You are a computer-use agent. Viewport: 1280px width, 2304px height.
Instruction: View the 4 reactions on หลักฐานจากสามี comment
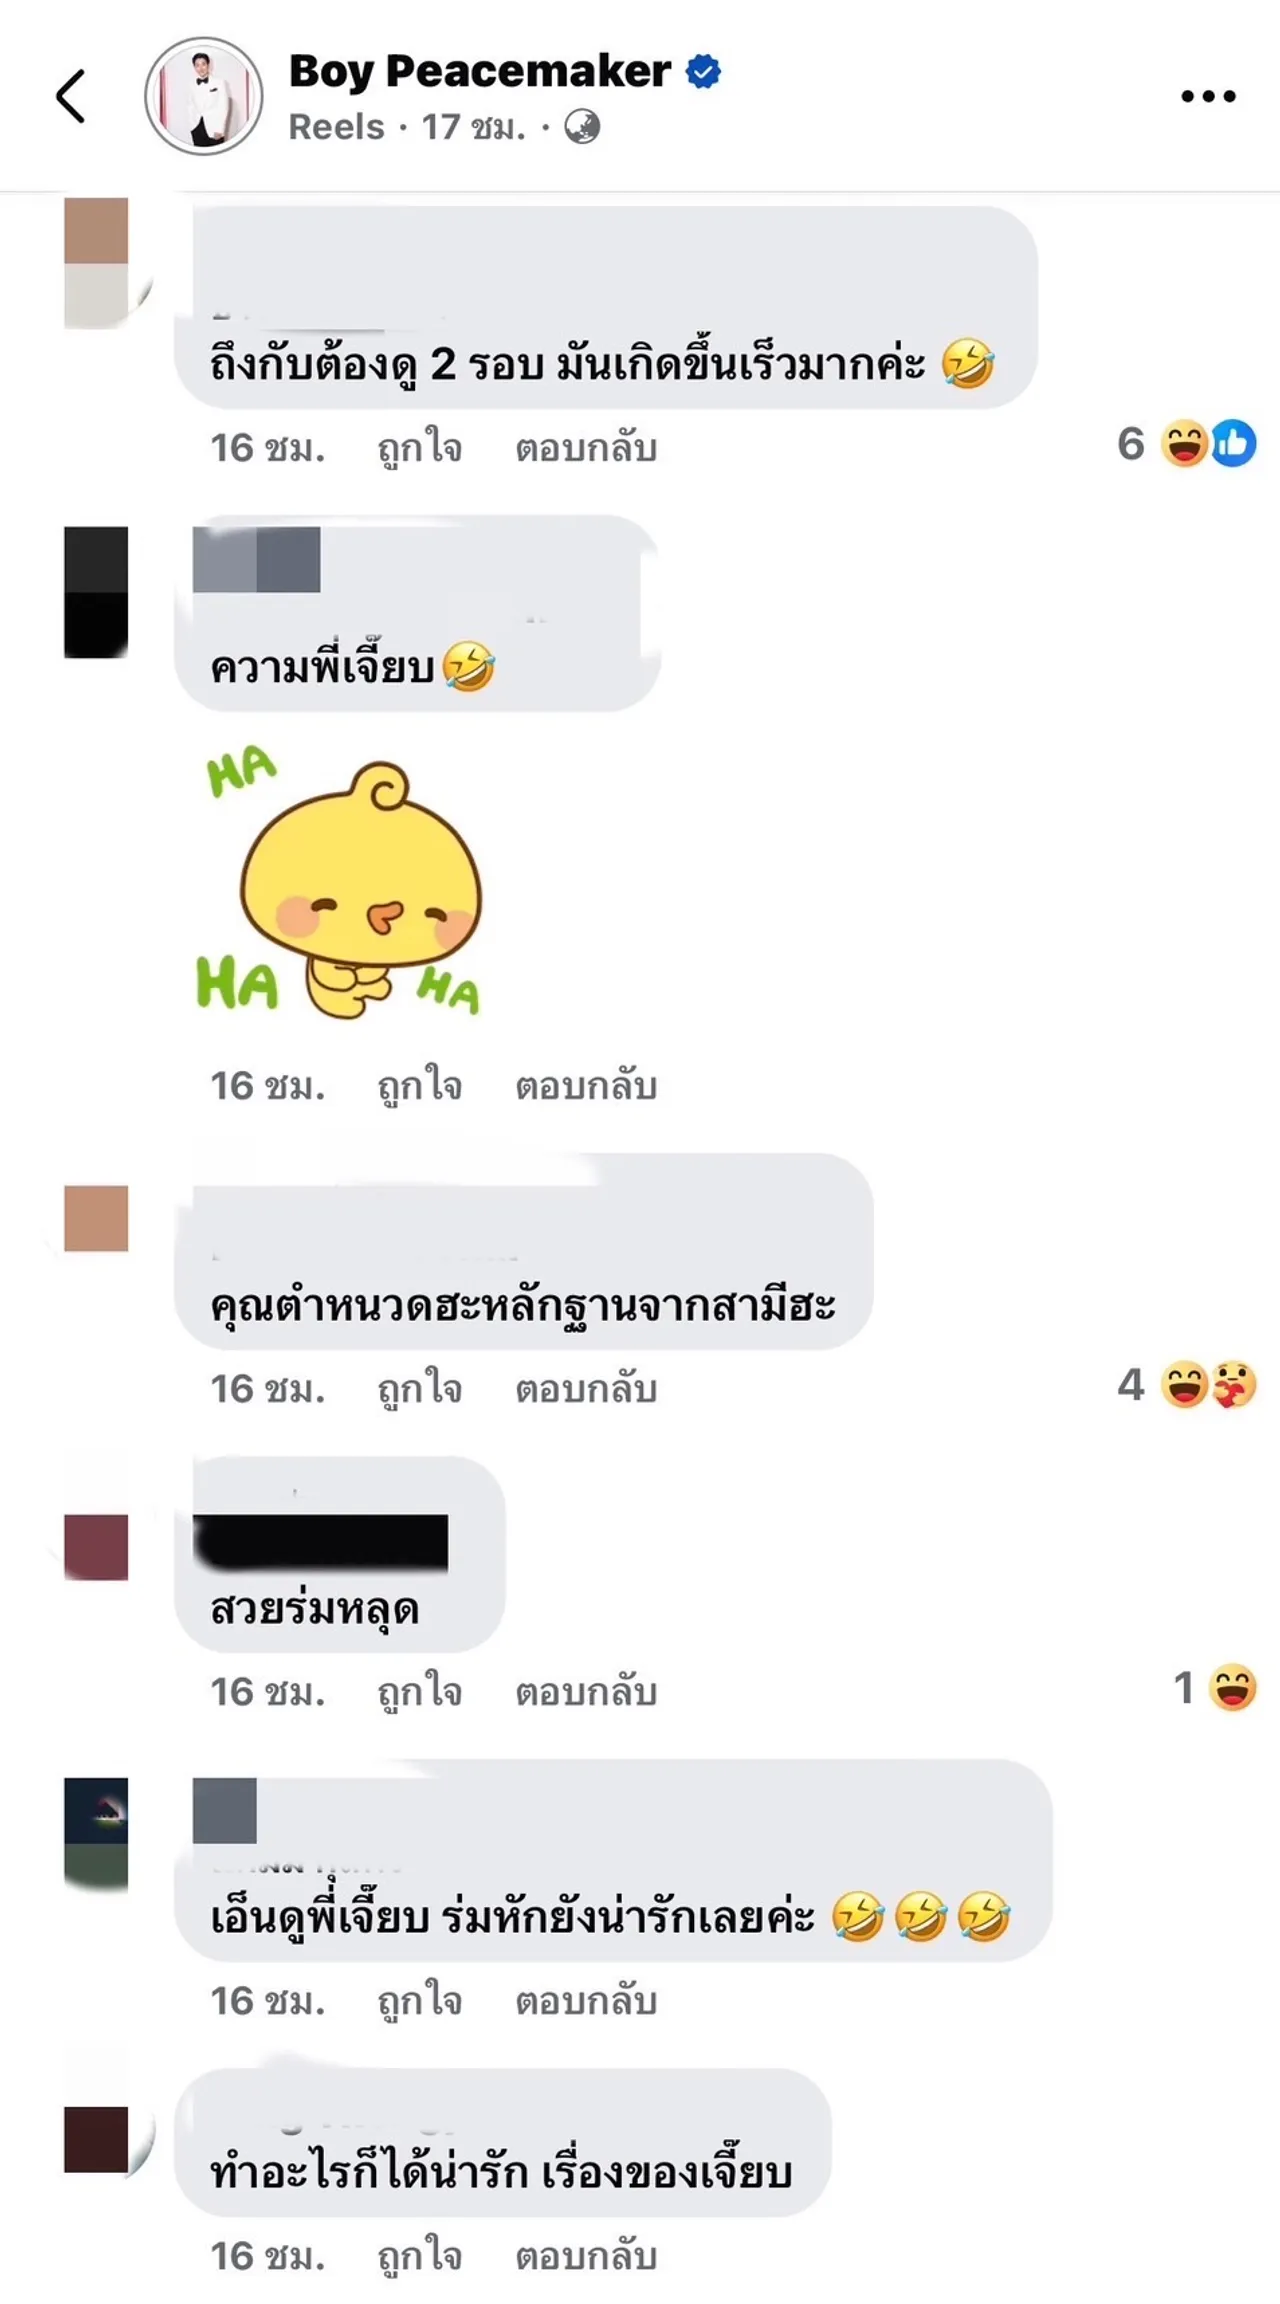pyautogui.click(x=1186, y=1385)
